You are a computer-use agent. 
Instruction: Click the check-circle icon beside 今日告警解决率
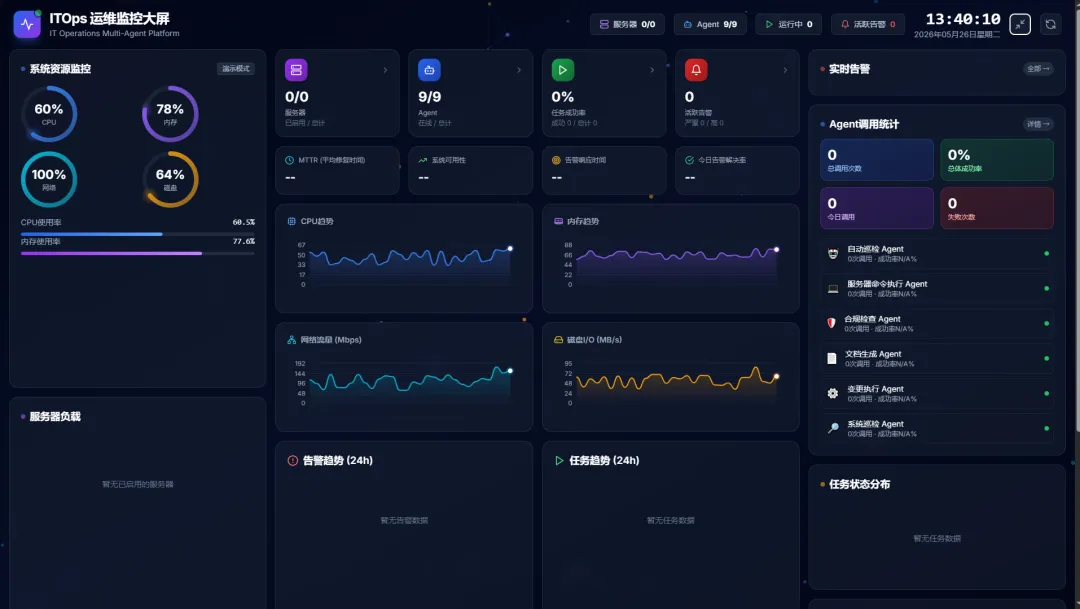click(689, 160)
